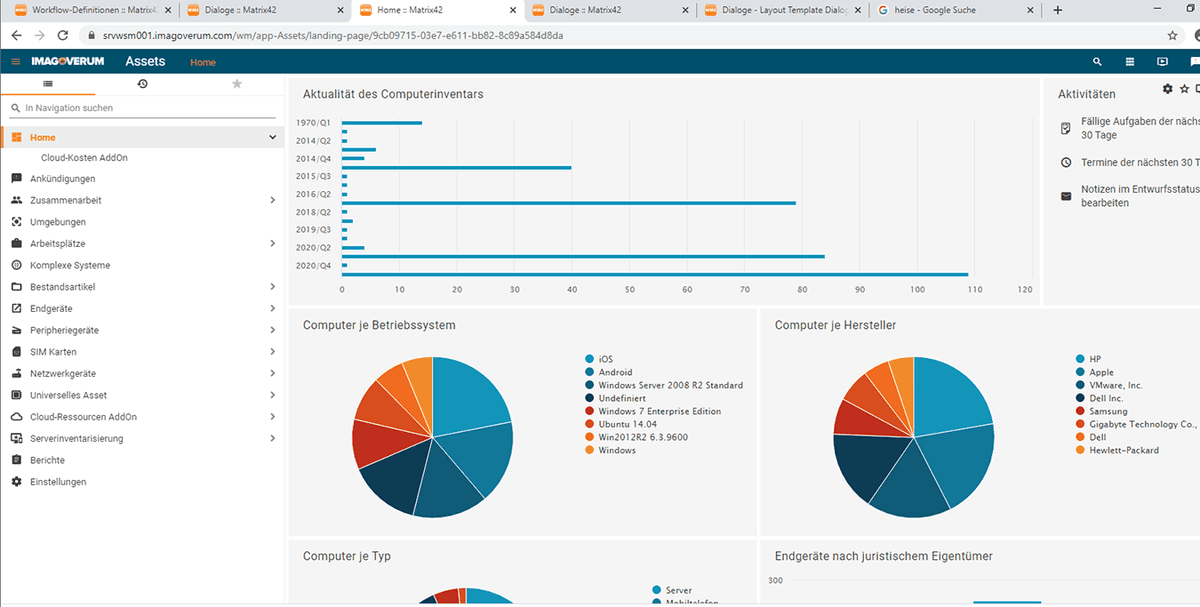The width and height of the screenshot is (1200, 607).
Task: Click the SIM Karten card icon
Action: pyautogui.click(x=16, y=352)
